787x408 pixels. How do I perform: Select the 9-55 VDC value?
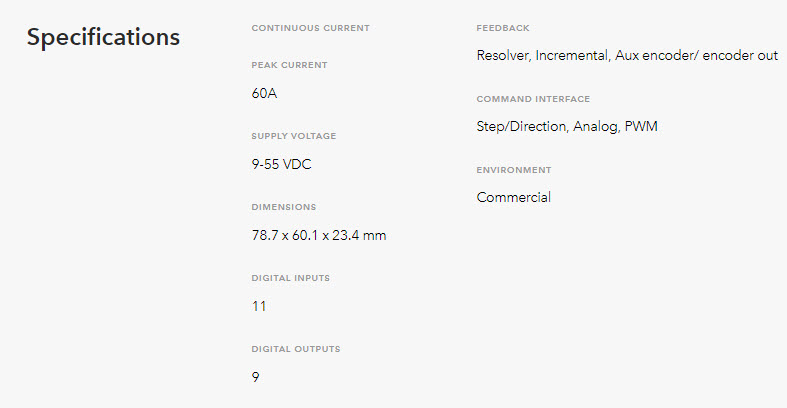(x=282, y=164)
